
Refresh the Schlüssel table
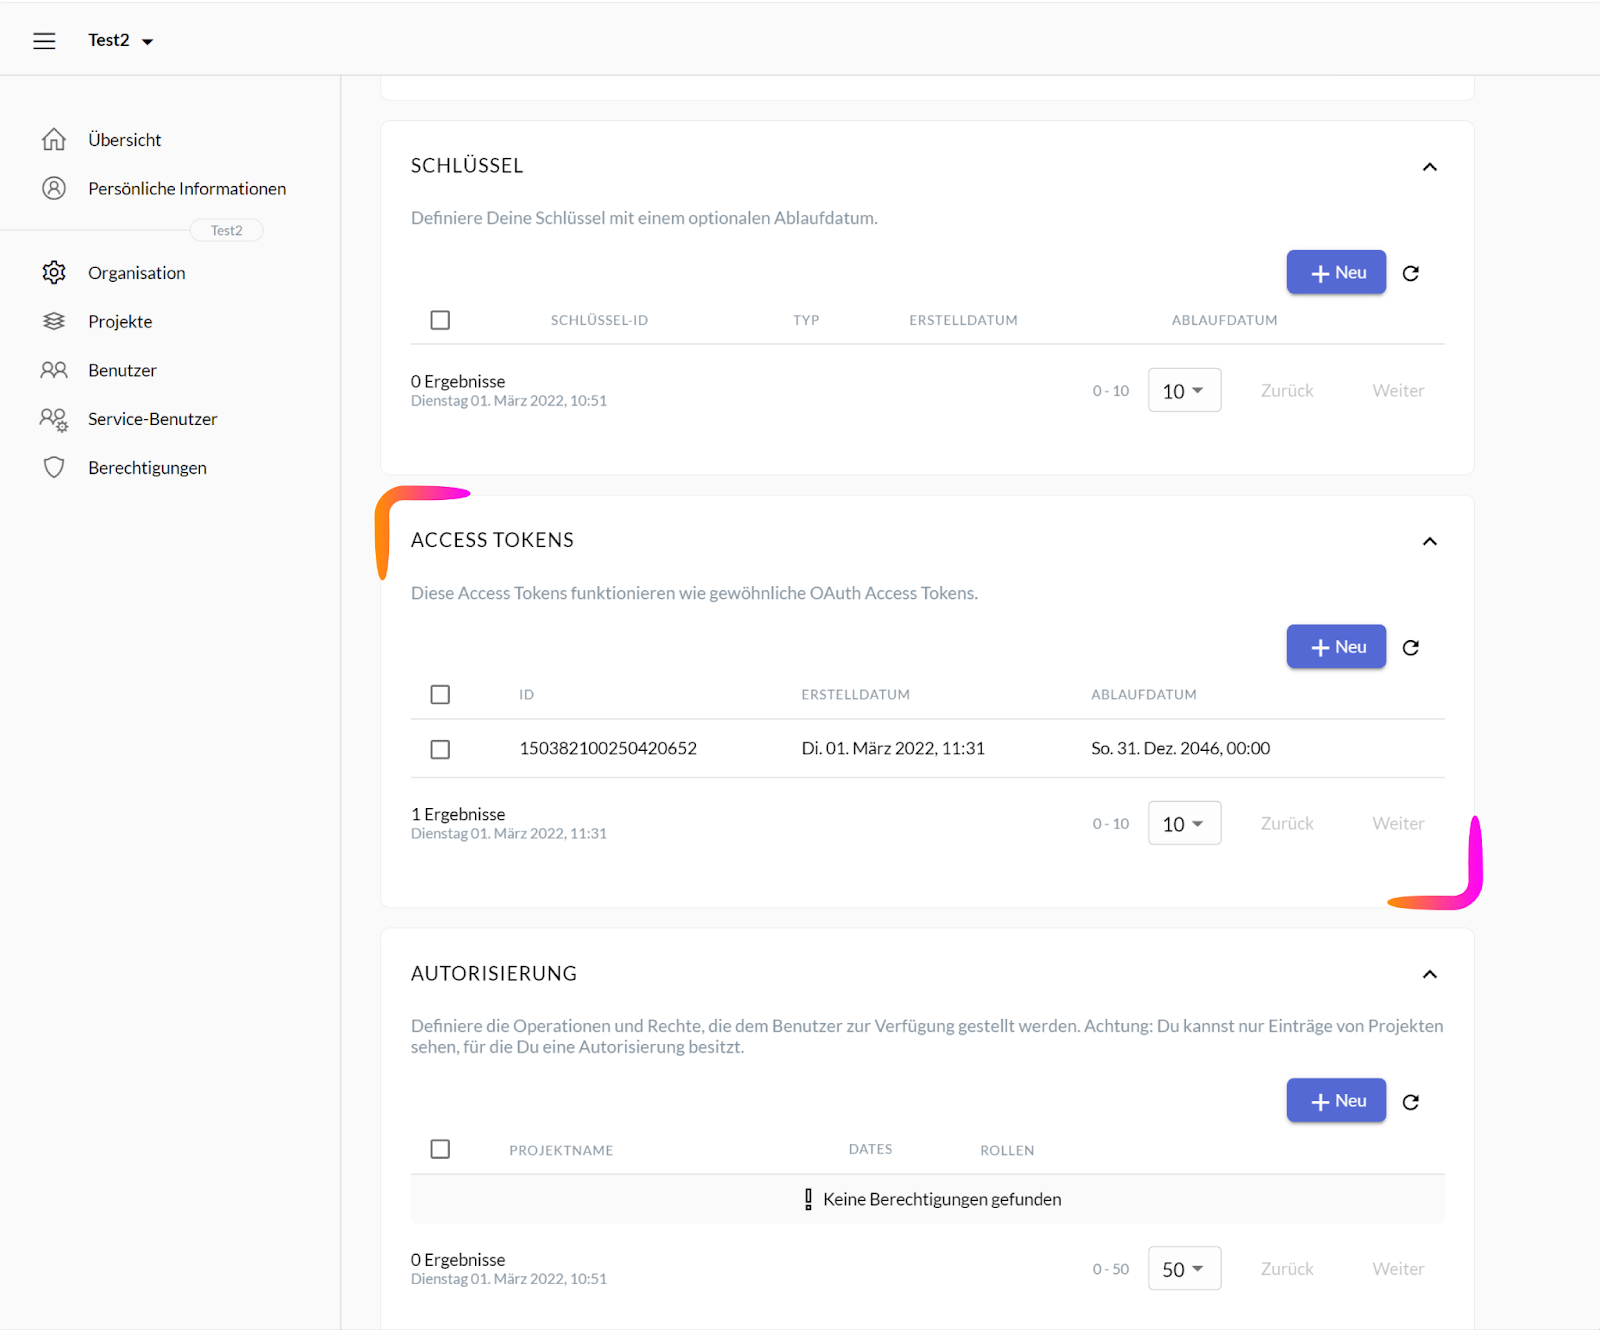[x=1410, y=273]
